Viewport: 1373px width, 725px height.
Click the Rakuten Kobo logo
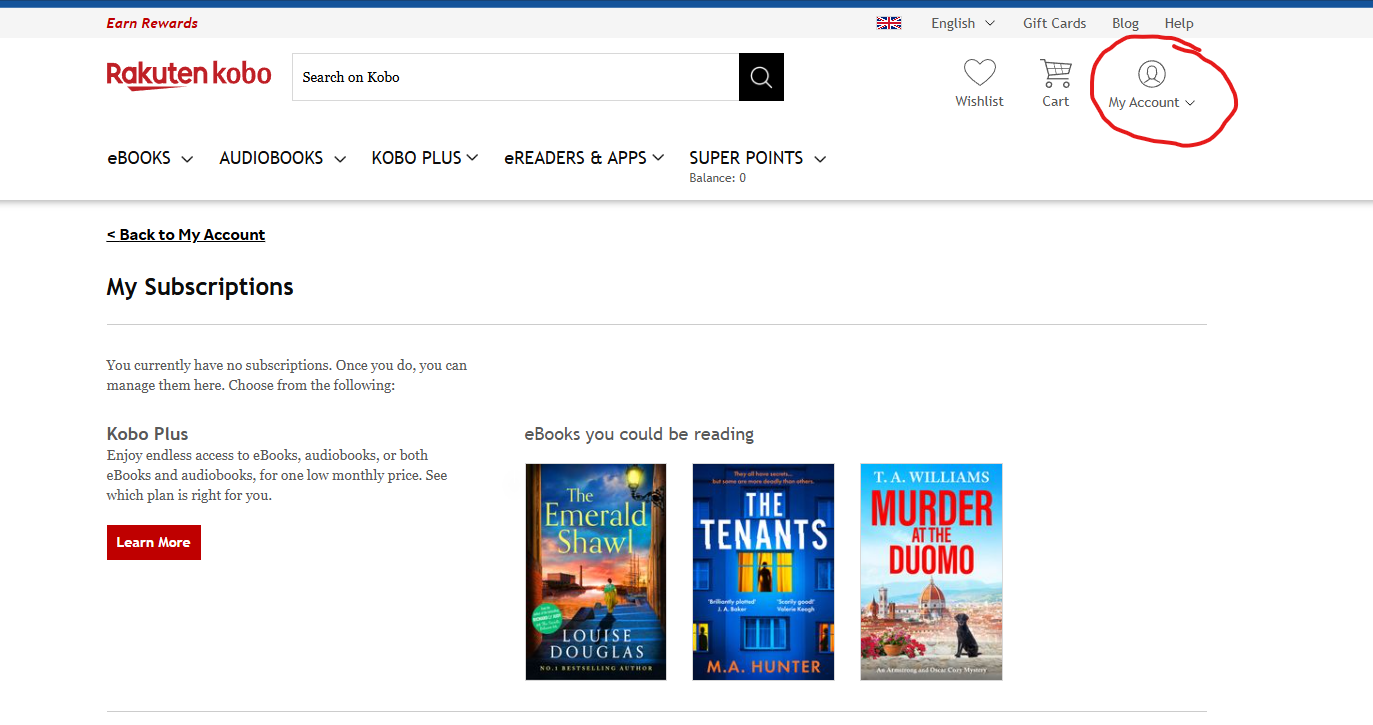pyautogui.click(x=188, y=74)
